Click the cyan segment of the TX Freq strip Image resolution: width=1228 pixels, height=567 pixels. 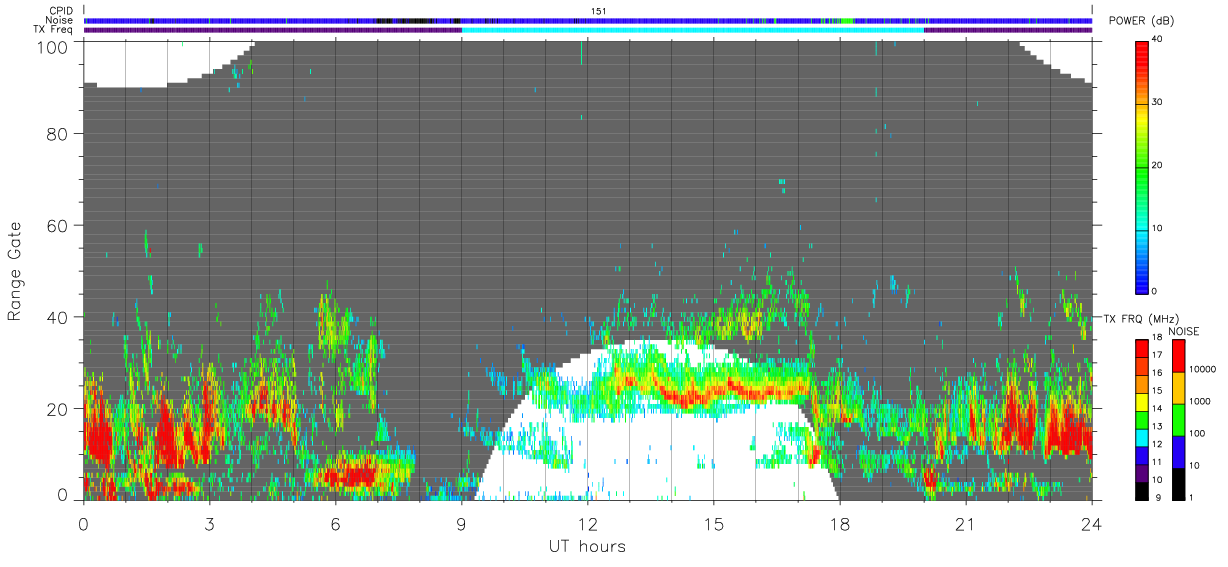(x=693, y=29)
